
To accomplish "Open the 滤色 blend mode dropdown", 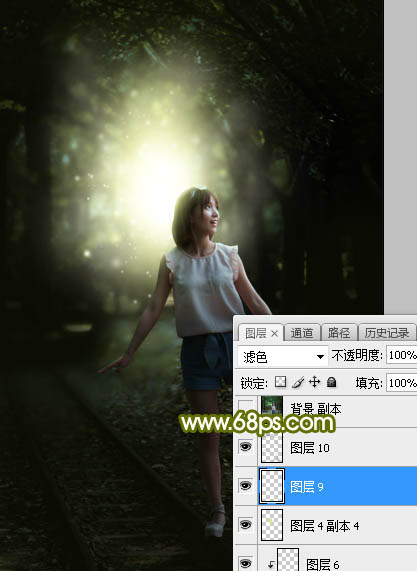I will click(282, 357).
